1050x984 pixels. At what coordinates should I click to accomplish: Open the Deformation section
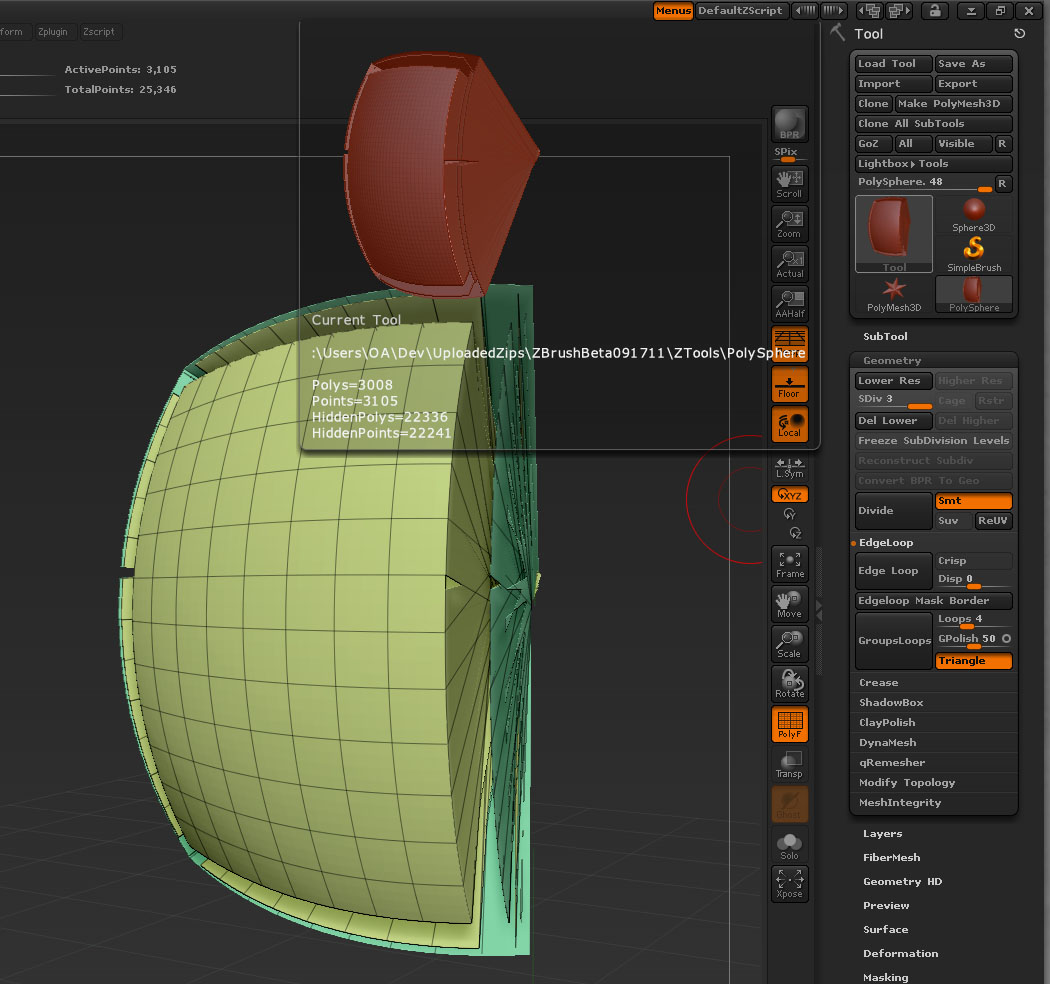[x=900, y=954]
